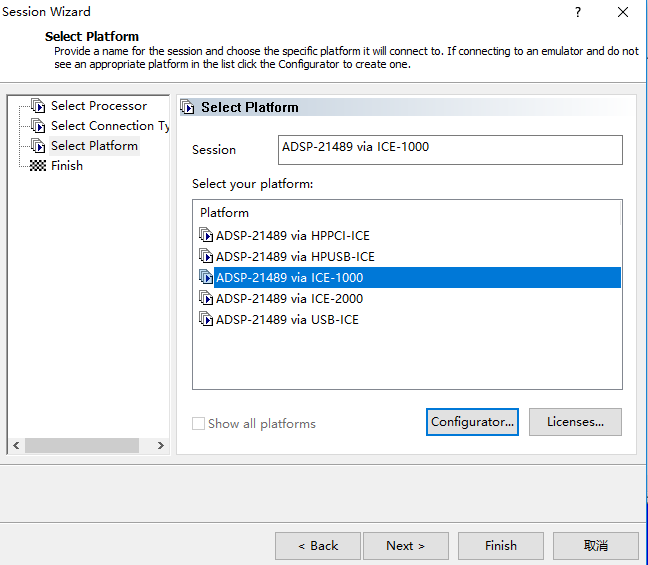Open the help question mark button
The image size is (648, 565).
[578, 12]
